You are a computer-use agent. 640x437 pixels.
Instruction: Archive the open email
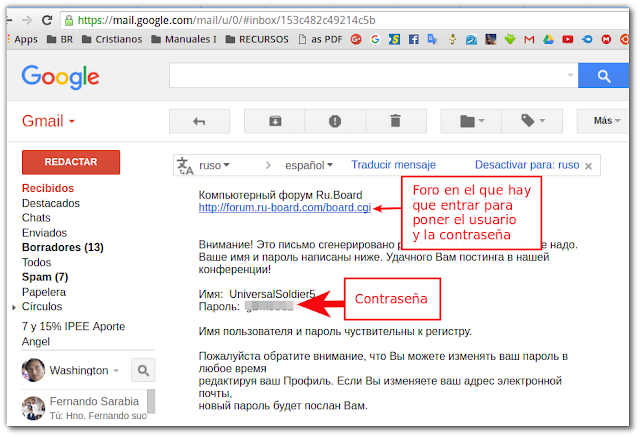(x=275, y=121)
